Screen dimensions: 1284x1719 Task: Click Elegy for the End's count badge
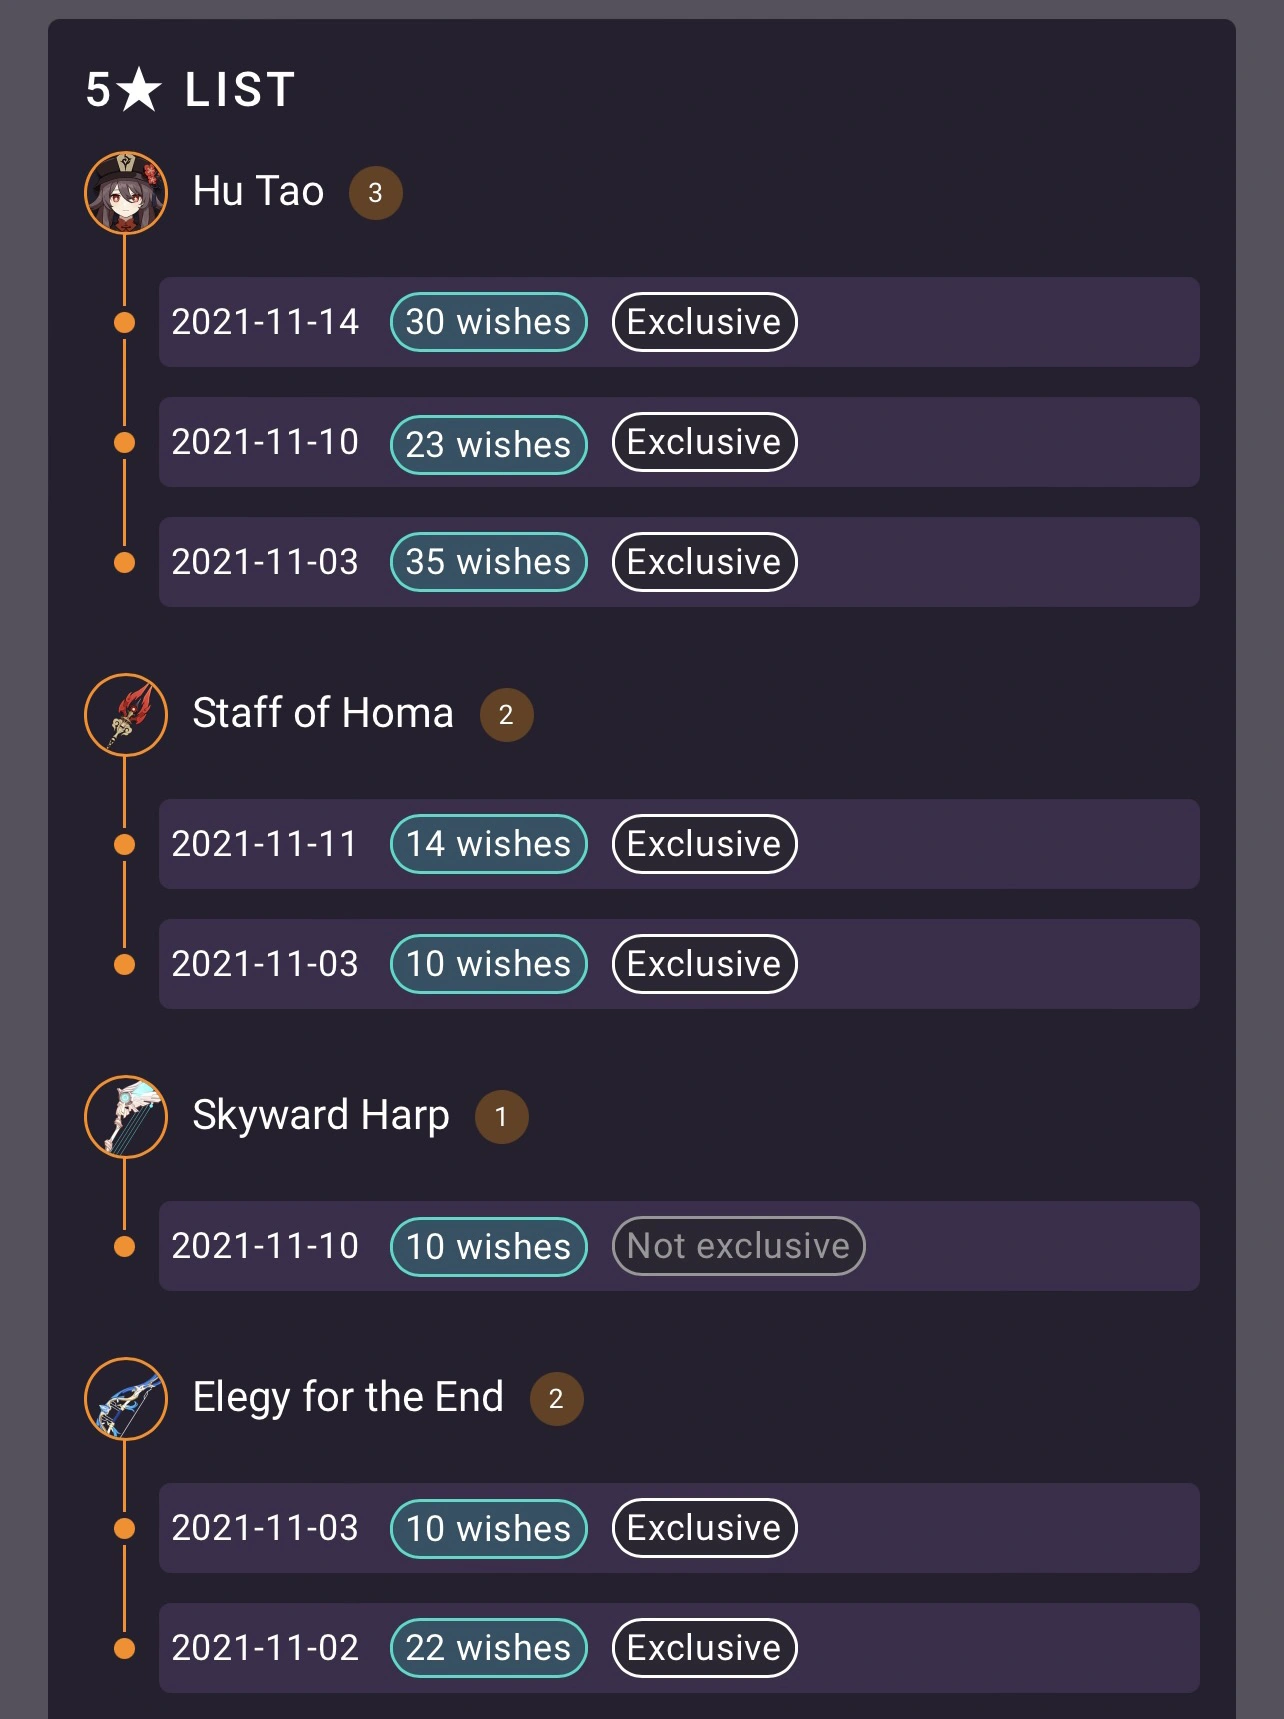(x=556, y=1399)
